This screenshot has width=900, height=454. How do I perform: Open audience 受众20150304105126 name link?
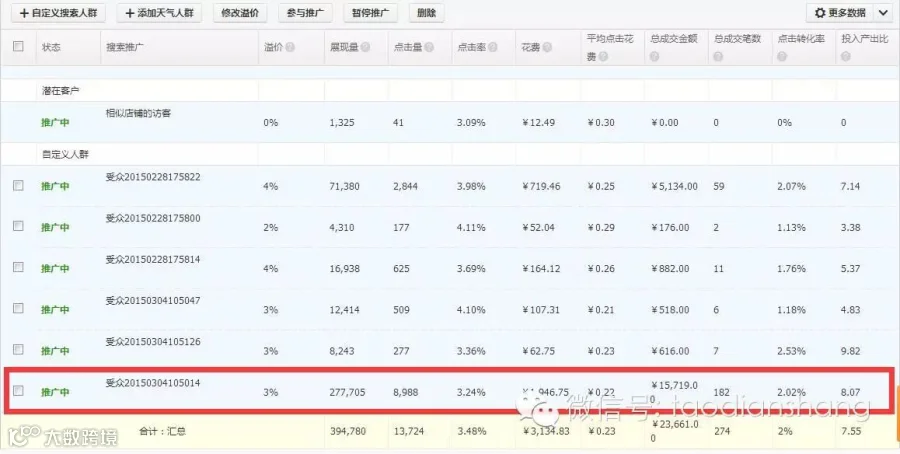click(153, 342)
